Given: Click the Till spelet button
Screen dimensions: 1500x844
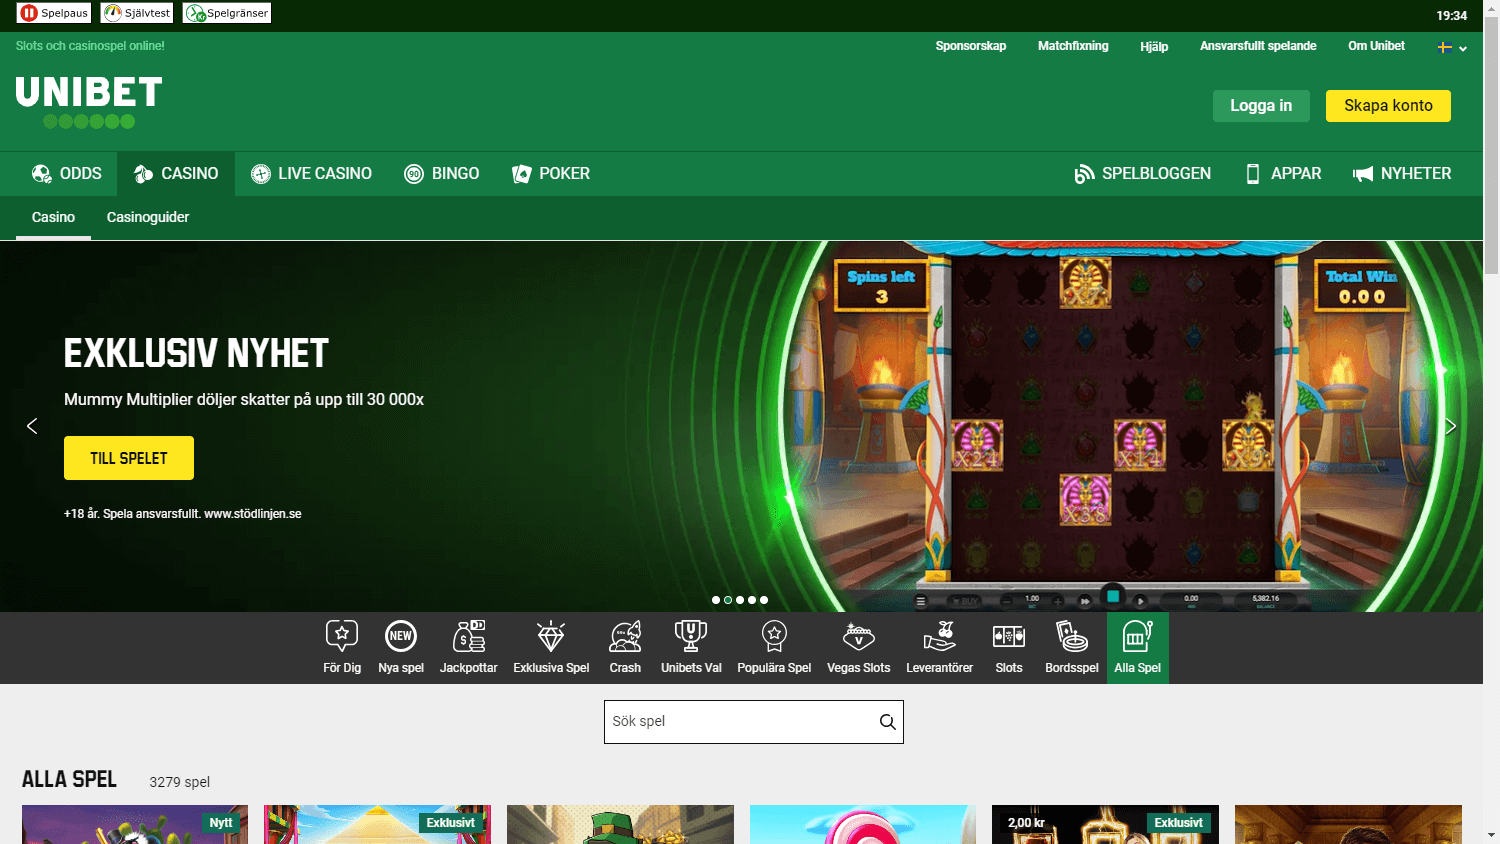Looking at the screenshot, I should 129,458.
